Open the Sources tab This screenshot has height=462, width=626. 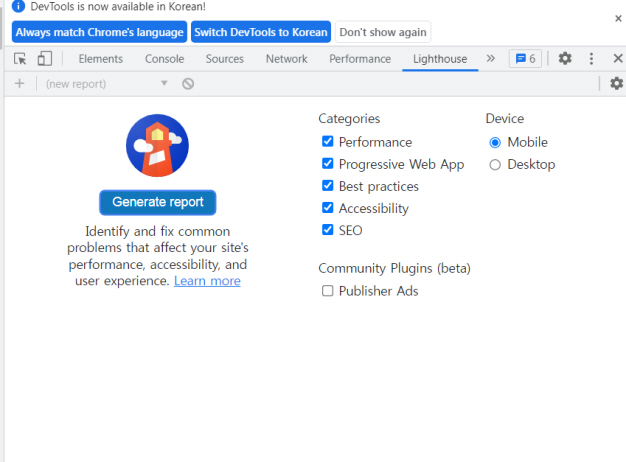coord(224,59)
